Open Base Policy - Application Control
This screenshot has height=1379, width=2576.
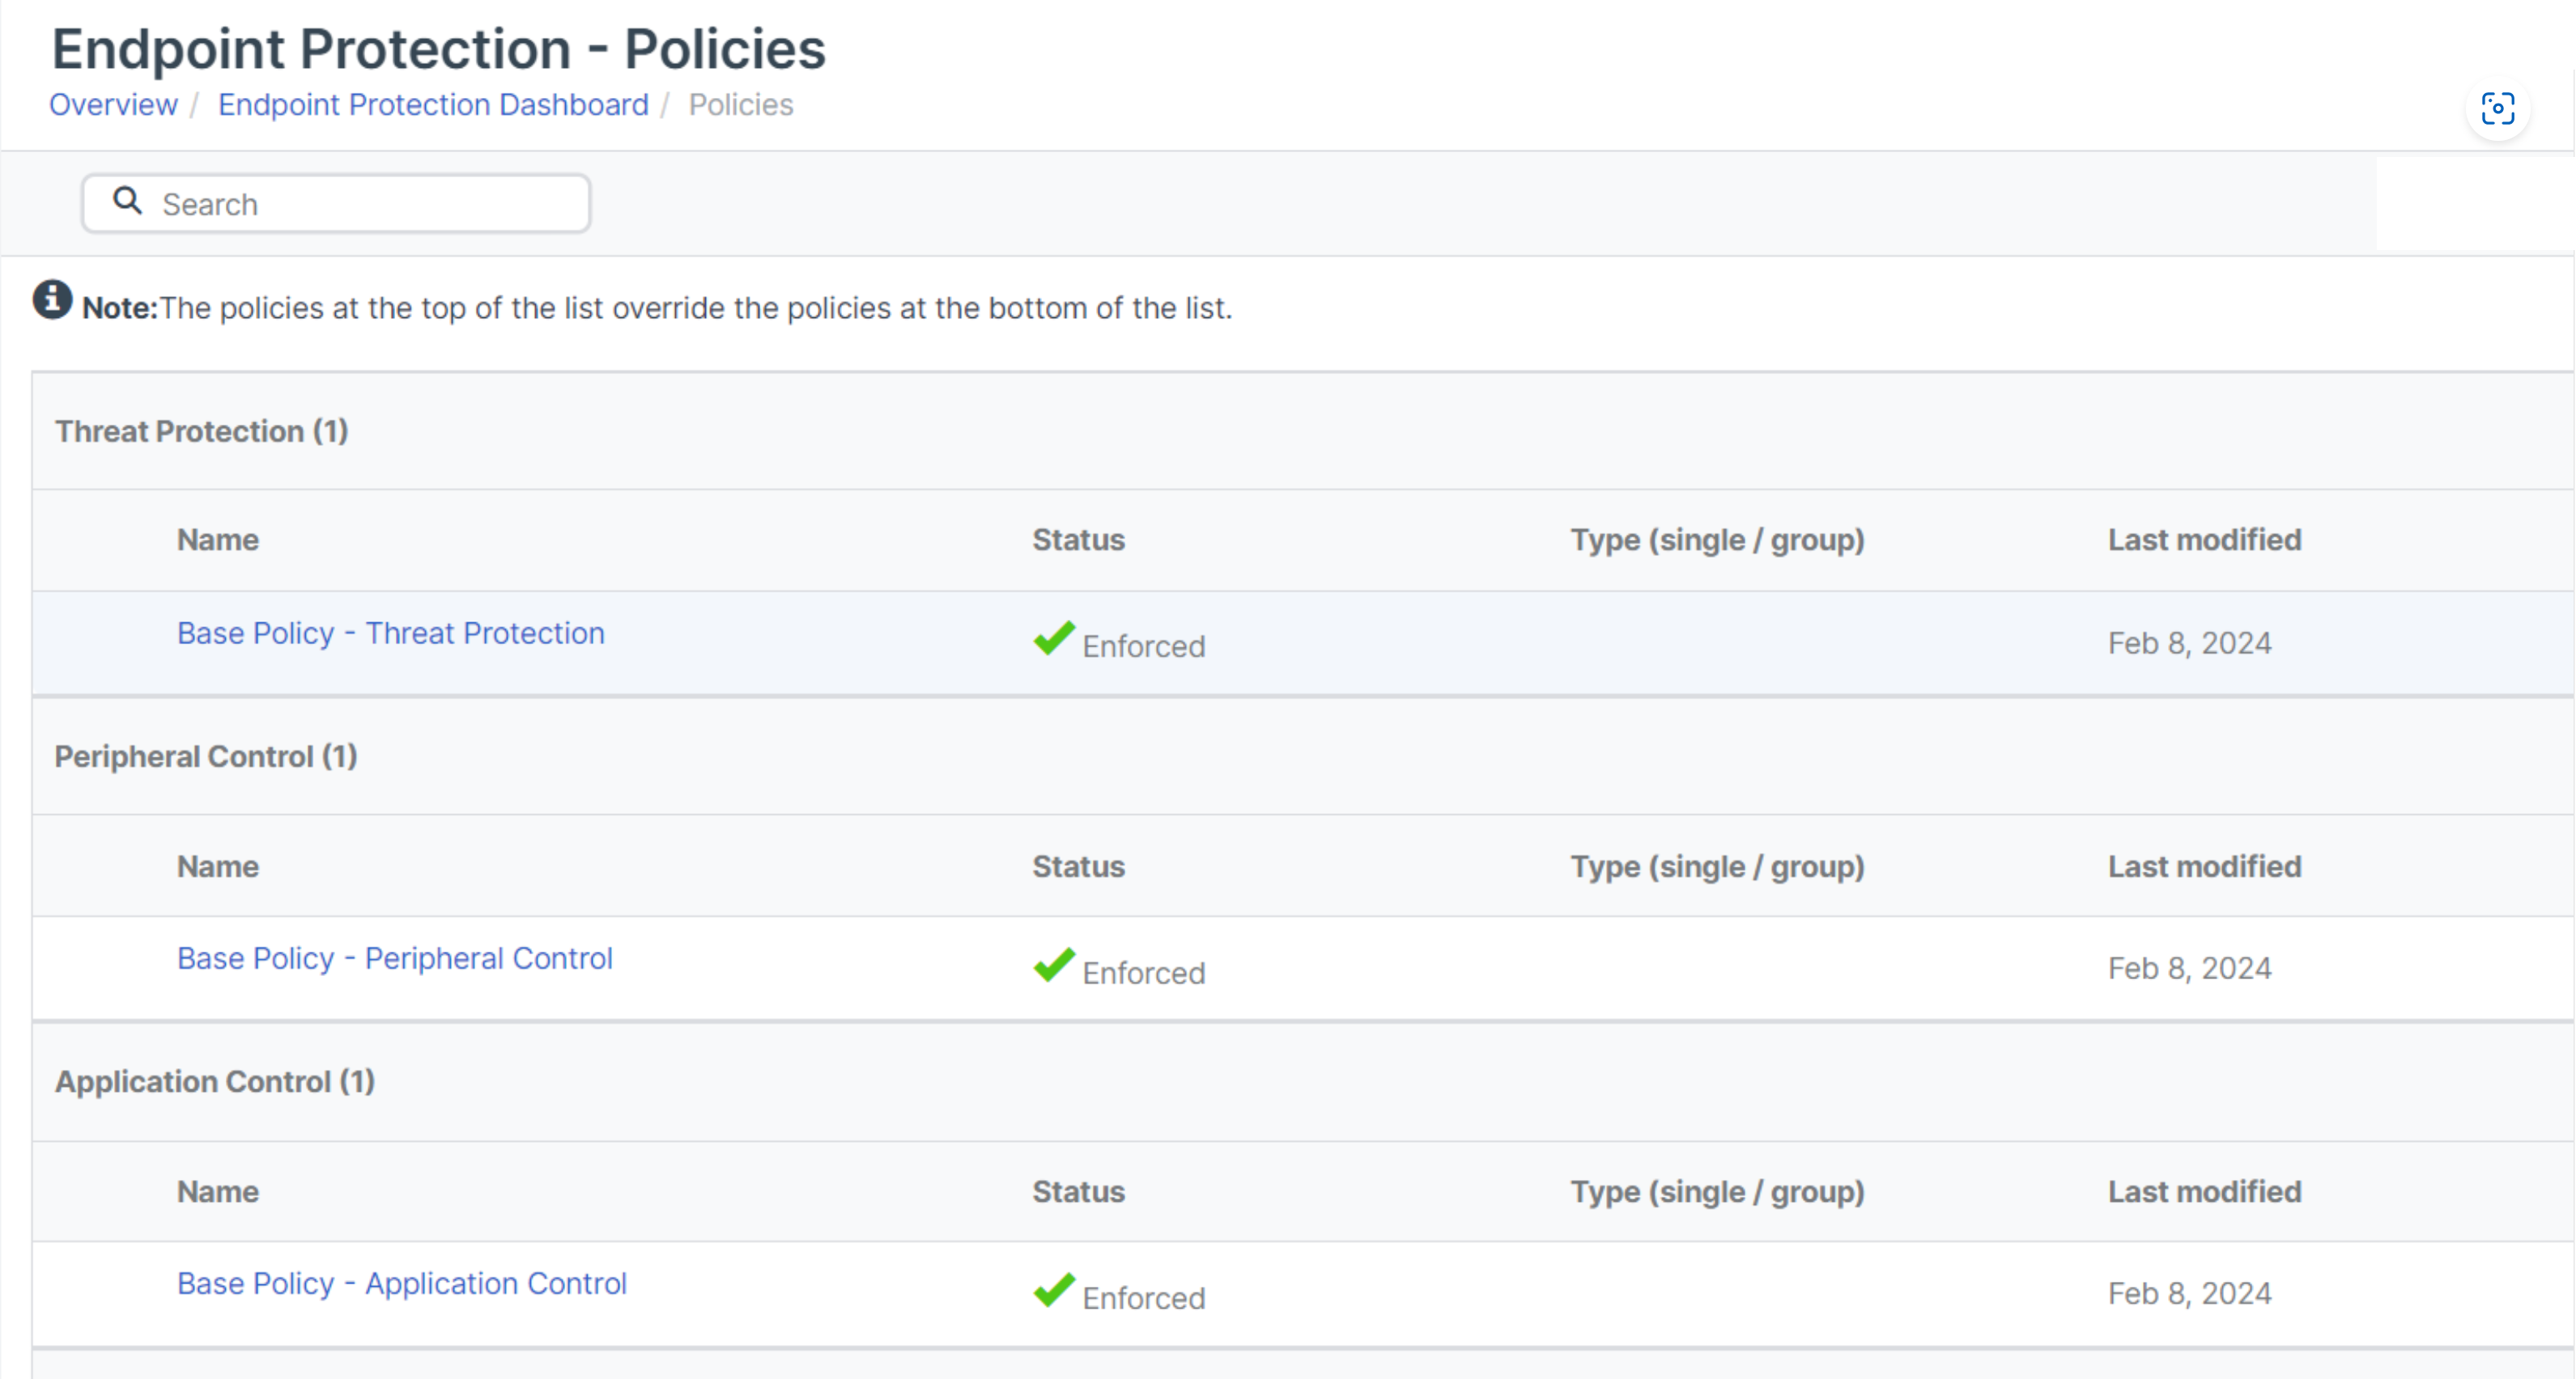point(401,1283)
